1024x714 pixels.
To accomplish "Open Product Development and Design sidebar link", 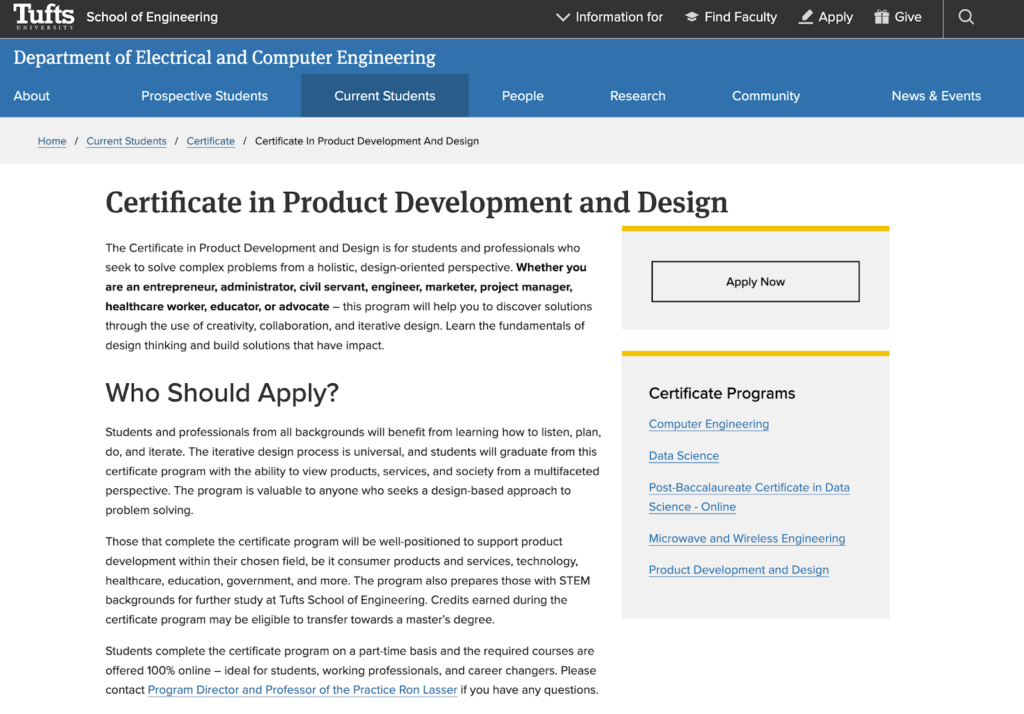I will coord(739,570).
